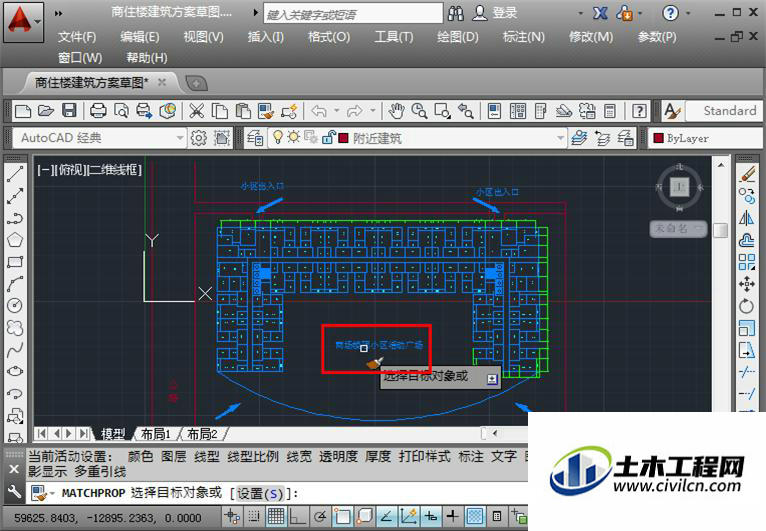Click the Open file folder icon

tap(45, 111)
